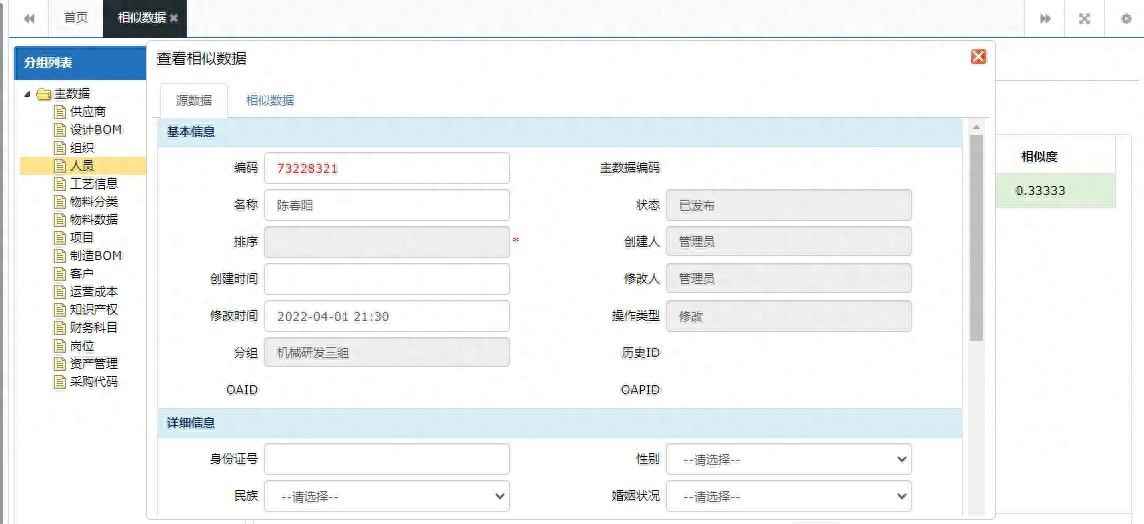Click the 状态 field showing 已发布

[789, 205]
